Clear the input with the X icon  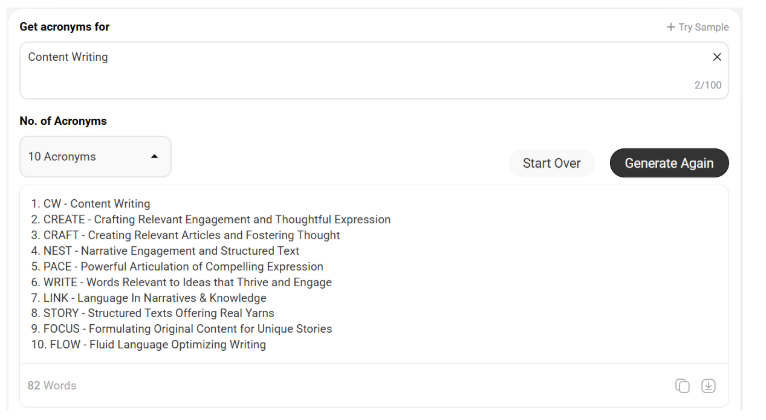pos(717,57)
